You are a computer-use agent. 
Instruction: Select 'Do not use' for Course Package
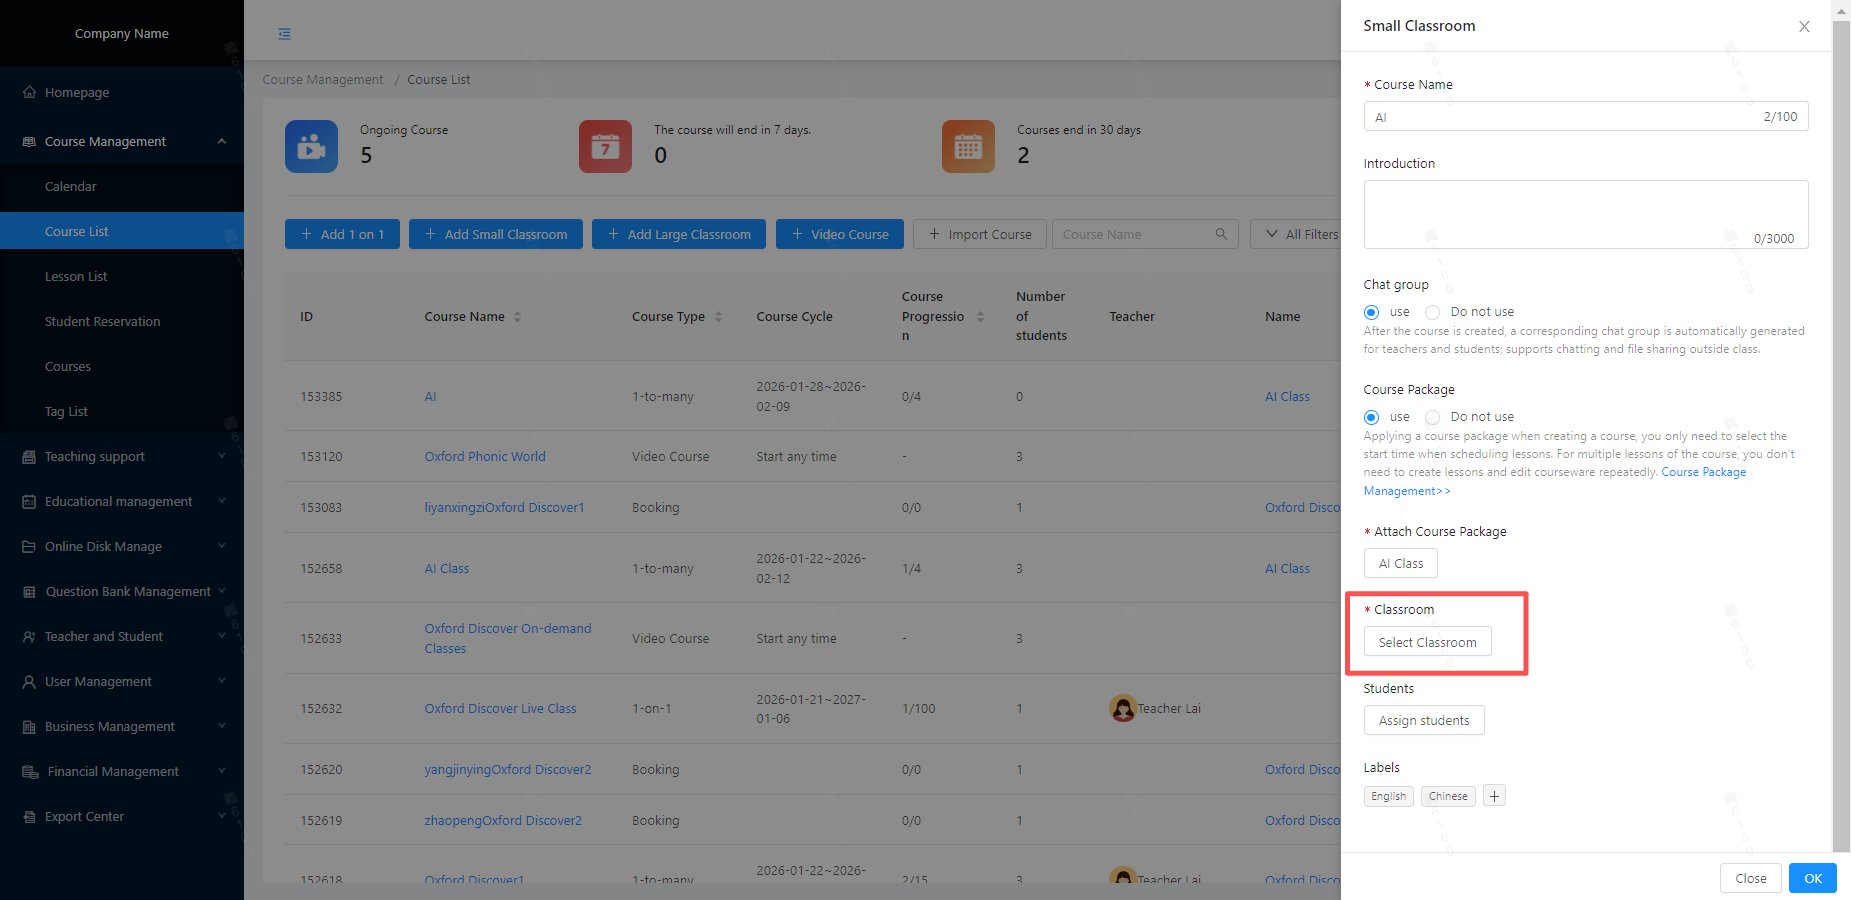[x=1433, y=417]
